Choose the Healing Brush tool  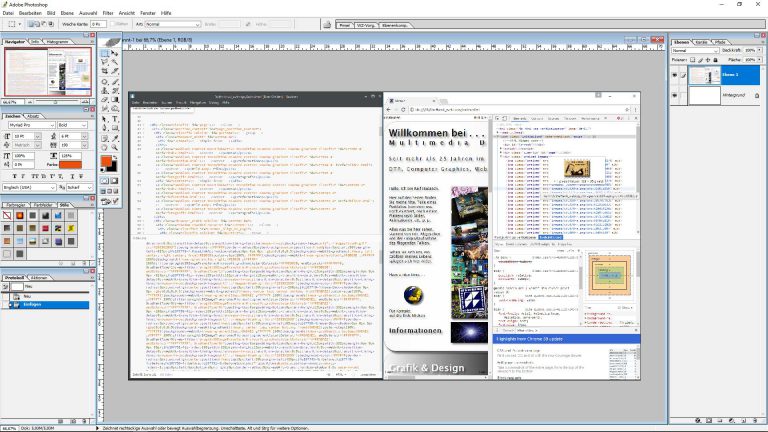104,81
